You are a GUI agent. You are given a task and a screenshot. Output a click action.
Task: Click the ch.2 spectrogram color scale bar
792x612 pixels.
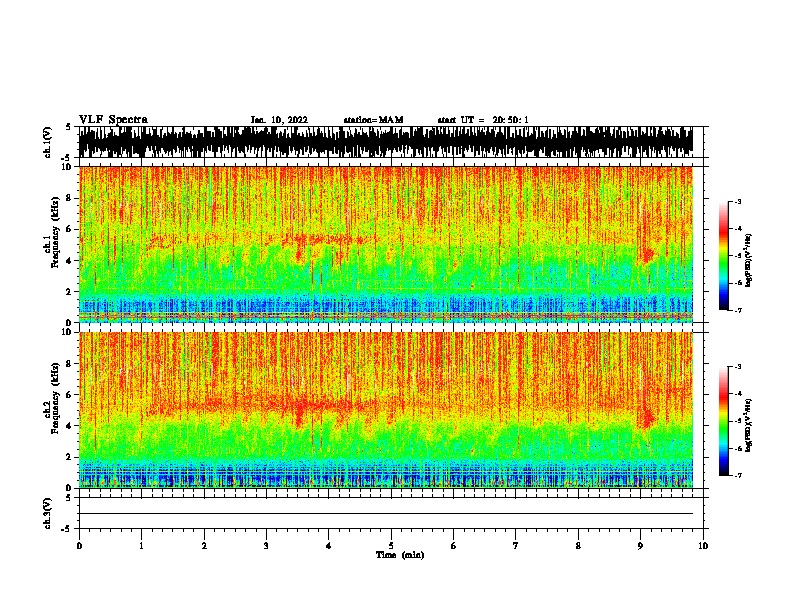coord(723,421)
